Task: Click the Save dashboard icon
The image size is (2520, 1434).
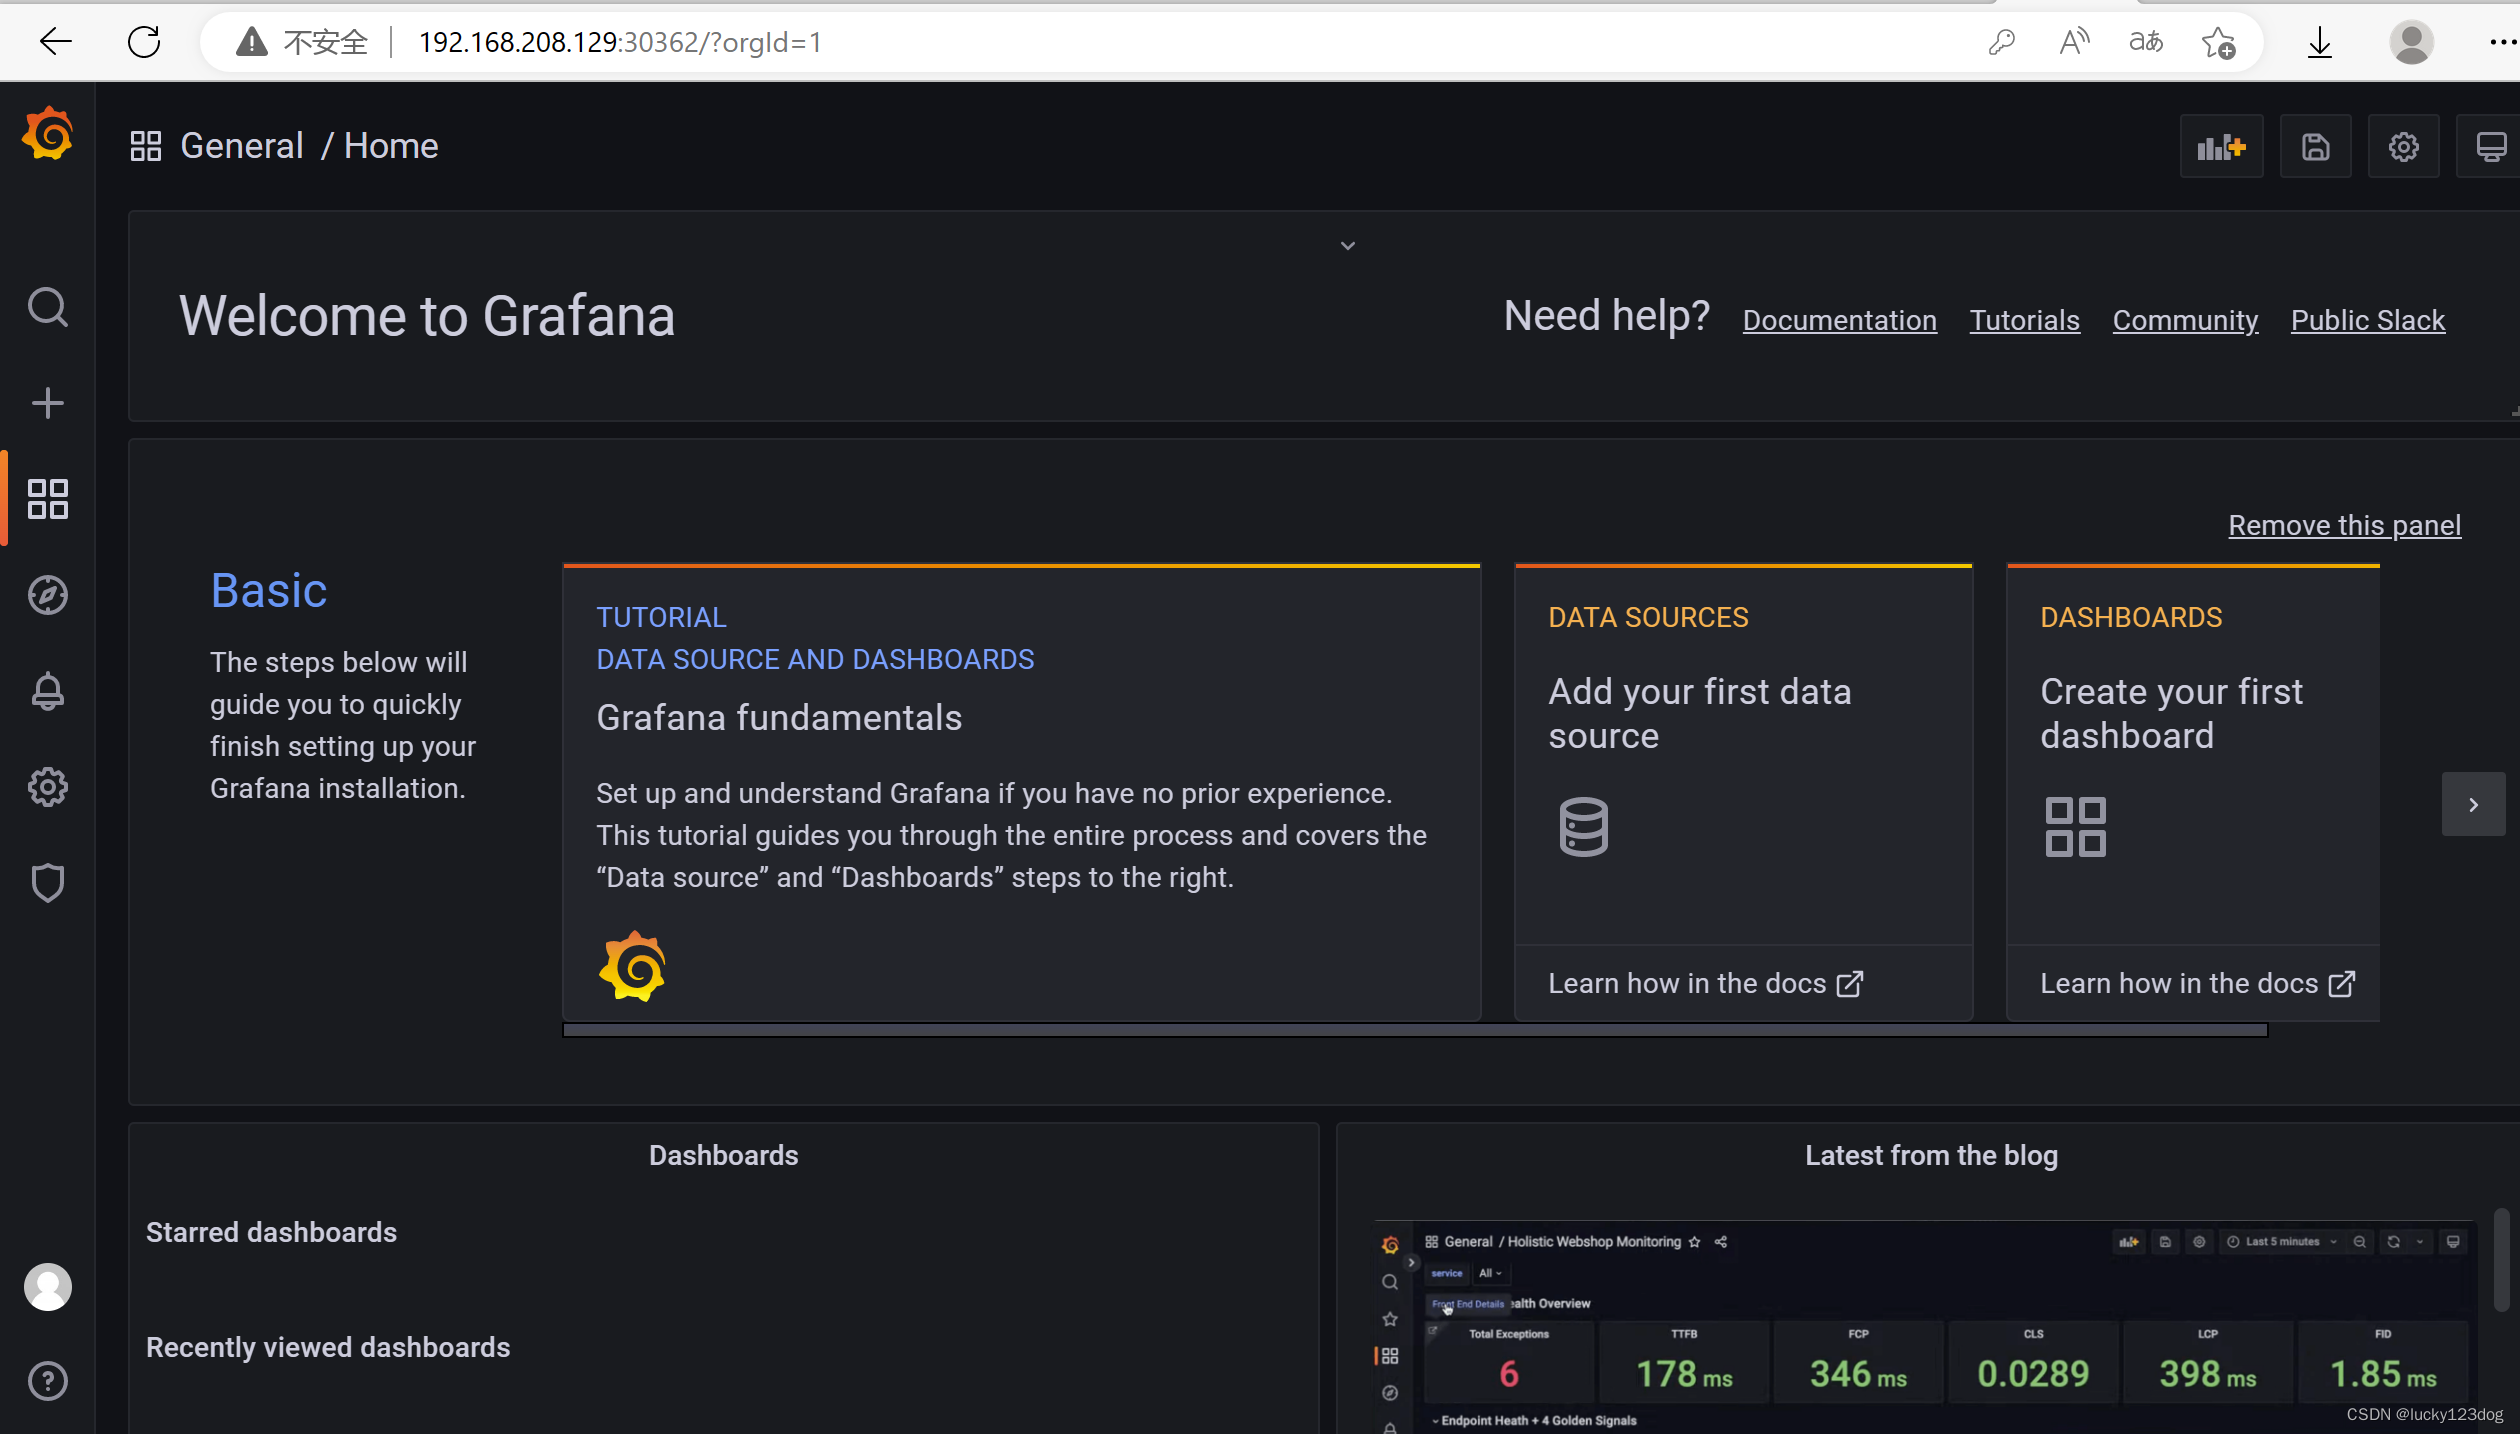Action: click(2315, 147)
